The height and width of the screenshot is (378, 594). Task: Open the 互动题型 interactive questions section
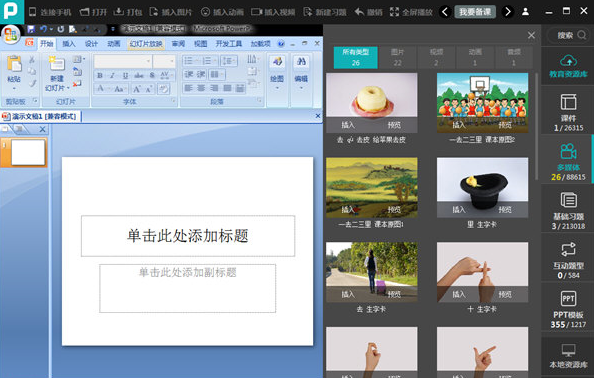coord(568,260)
